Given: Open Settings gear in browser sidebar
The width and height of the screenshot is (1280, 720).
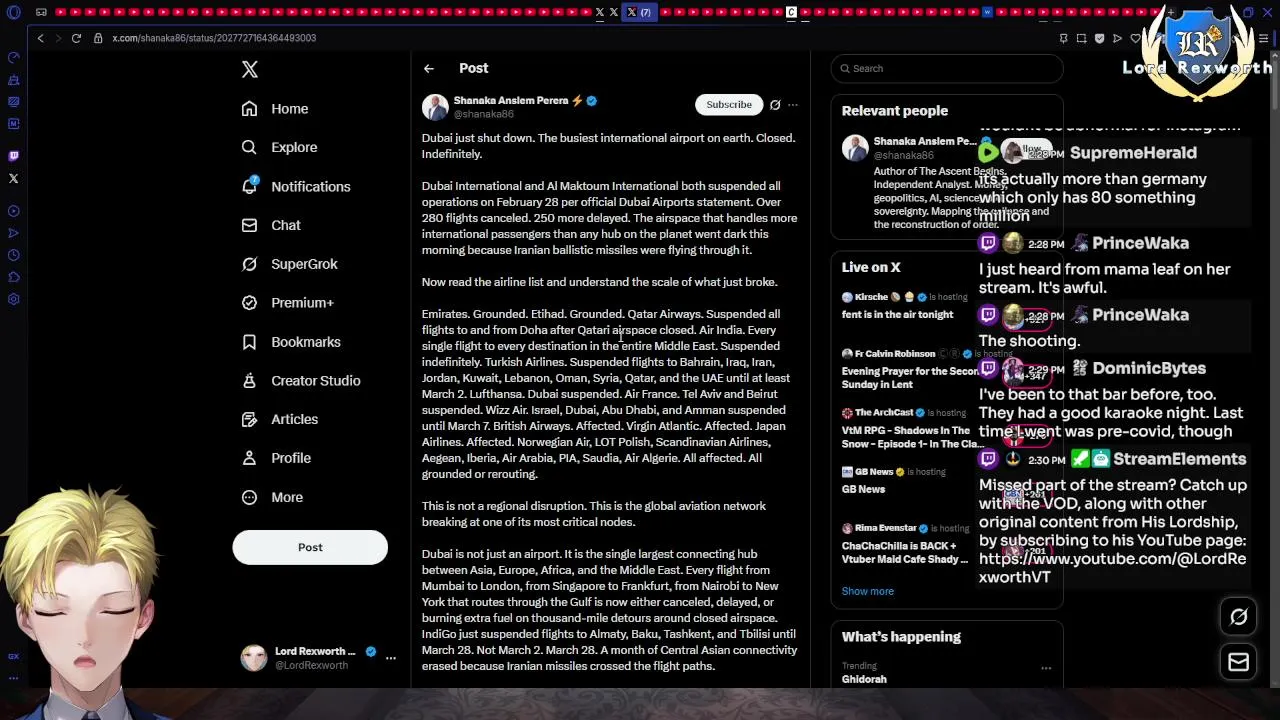Looking at the screenshot, I should (x=13, y=299).
